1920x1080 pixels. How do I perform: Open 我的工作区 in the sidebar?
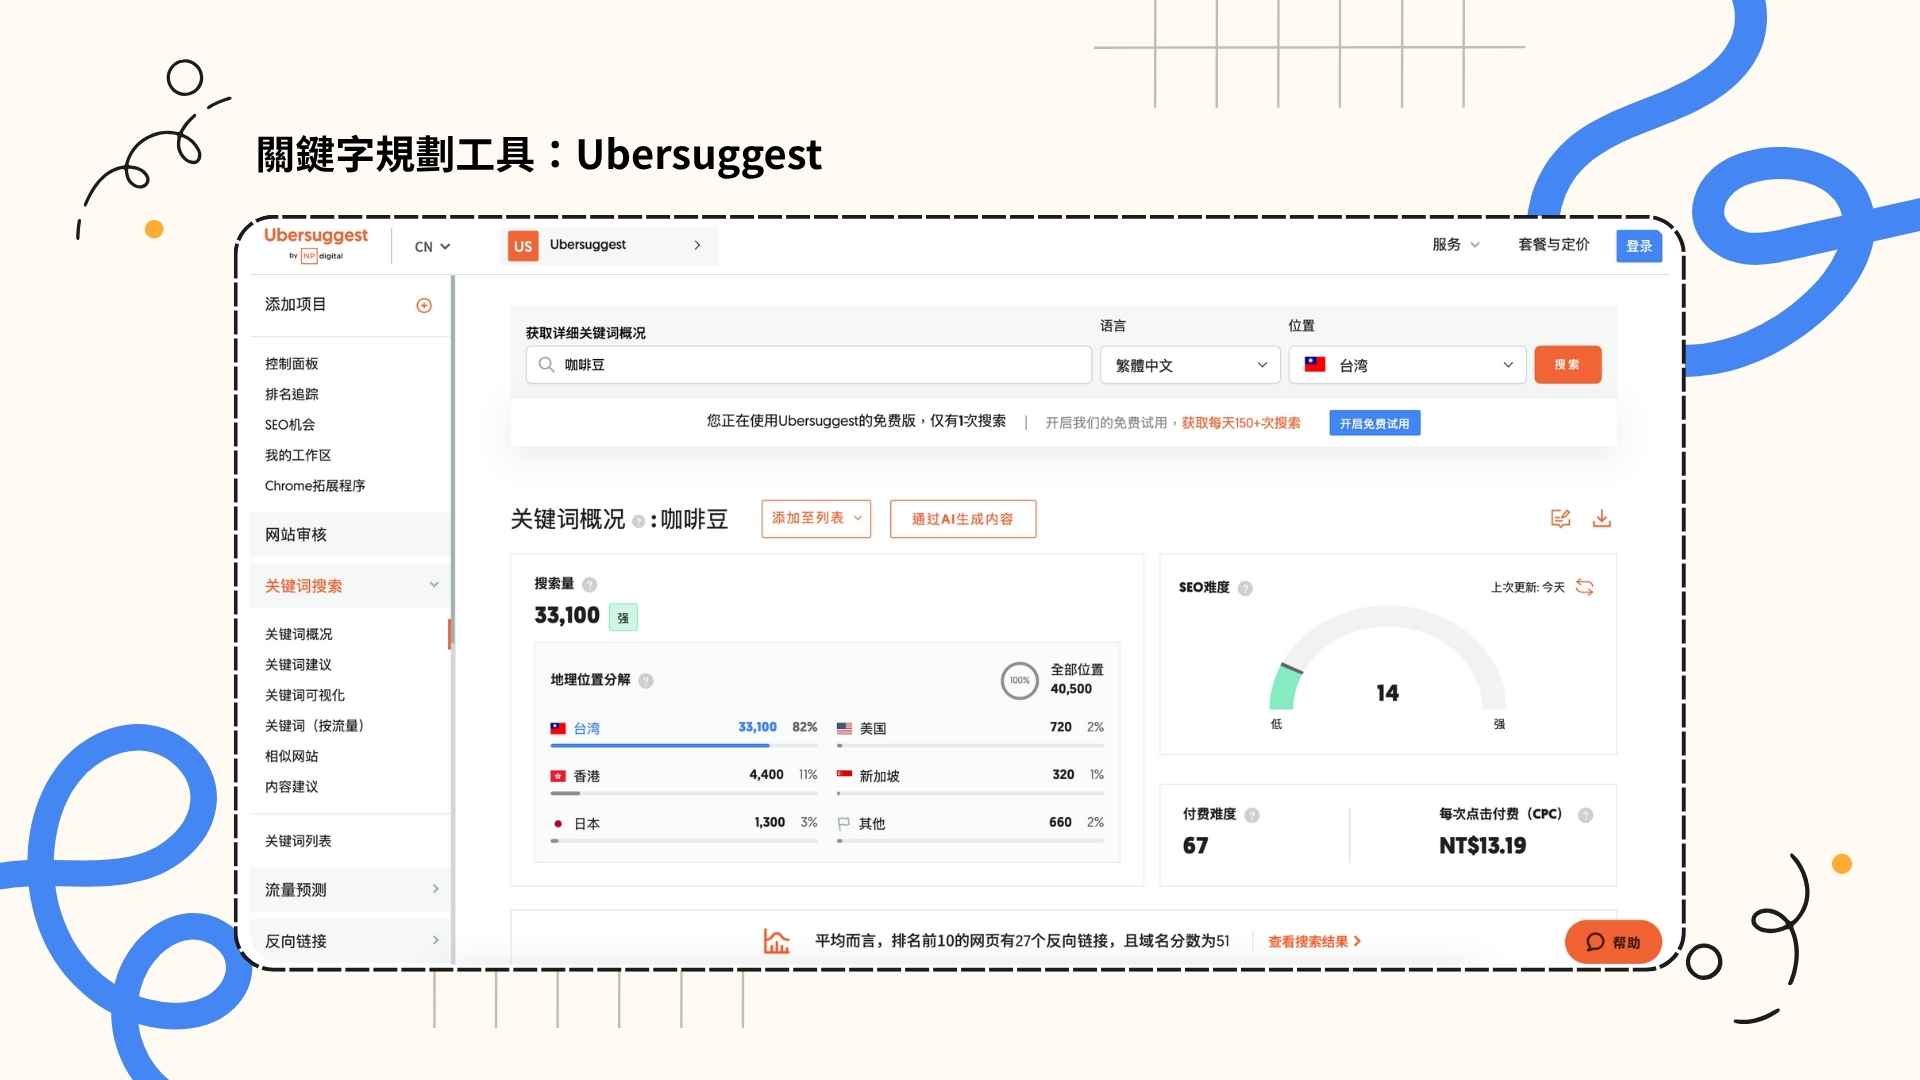(298, 455)
